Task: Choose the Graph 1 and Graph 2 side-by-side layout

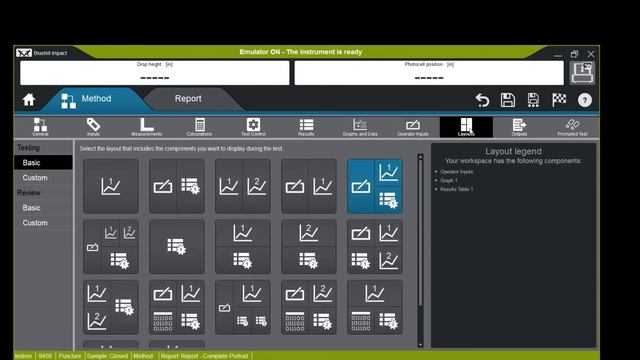Action: click(243, 186)
